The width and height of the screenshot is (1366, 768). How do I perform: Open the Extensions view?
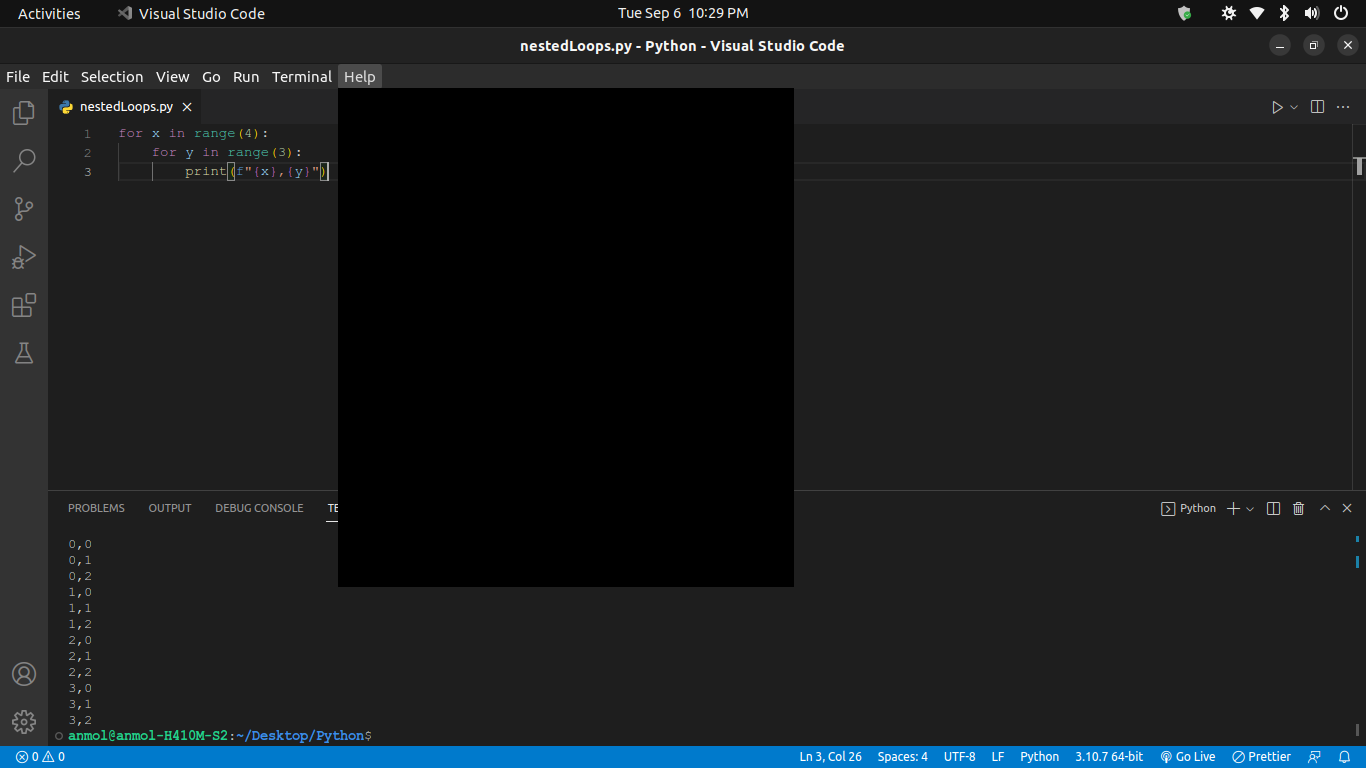coord(22,305)
